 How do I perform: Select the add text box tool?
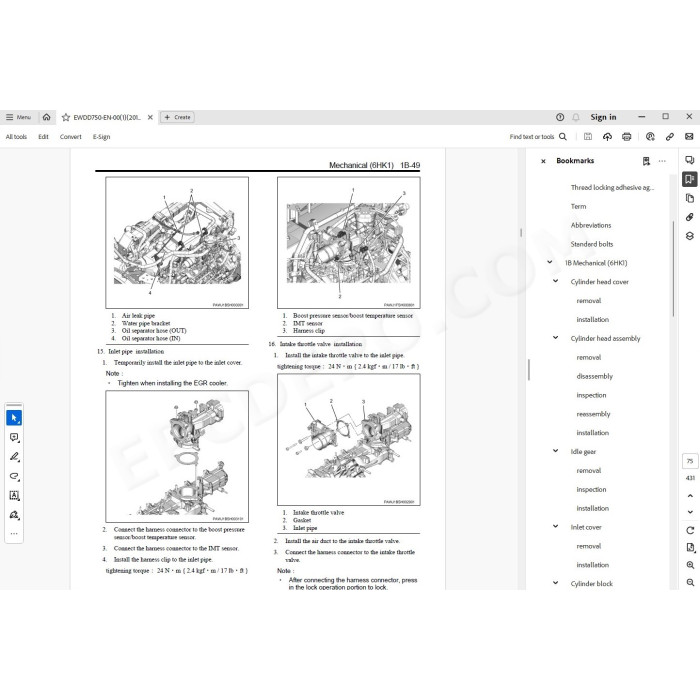(14, 495)
